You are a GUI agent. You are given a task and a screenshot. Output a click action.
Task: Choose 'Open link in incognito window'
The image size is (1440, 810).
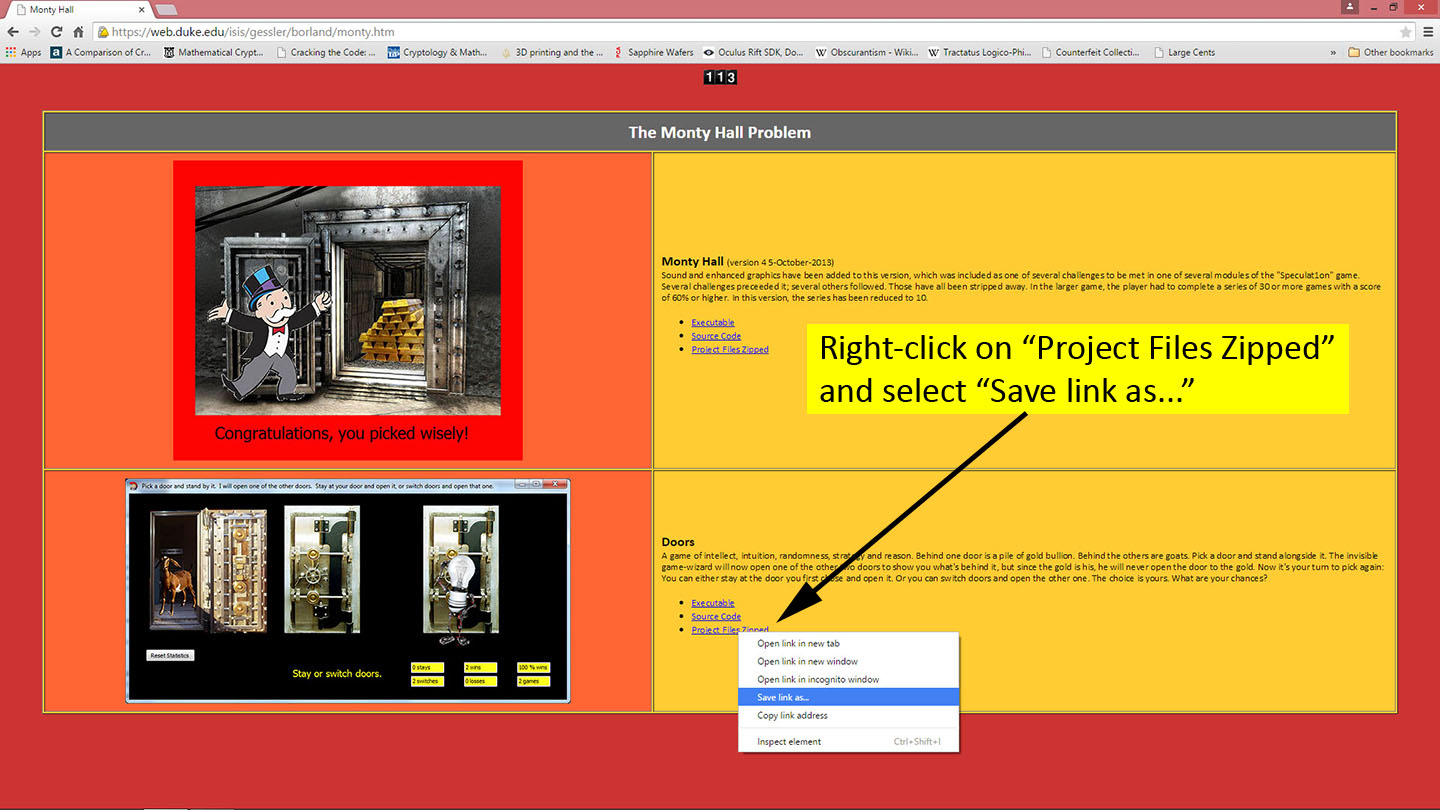[848, 679]
